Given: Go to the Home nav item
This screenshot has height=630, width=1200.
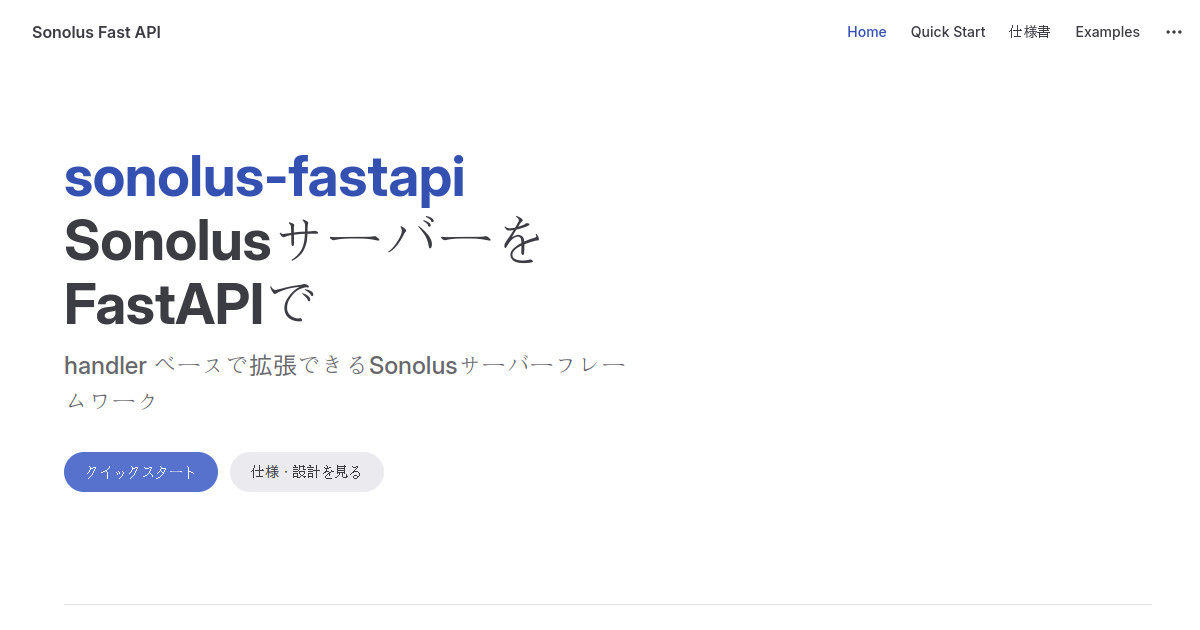Looking at the screenshot, I should coord(867,32).
